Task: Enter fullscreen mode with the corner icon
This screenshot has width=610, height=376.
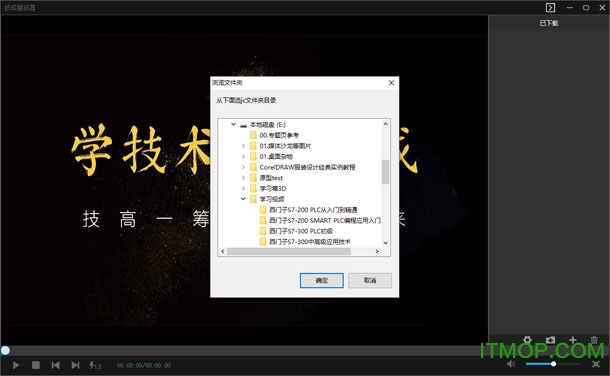Action: [x=596, y=364]
